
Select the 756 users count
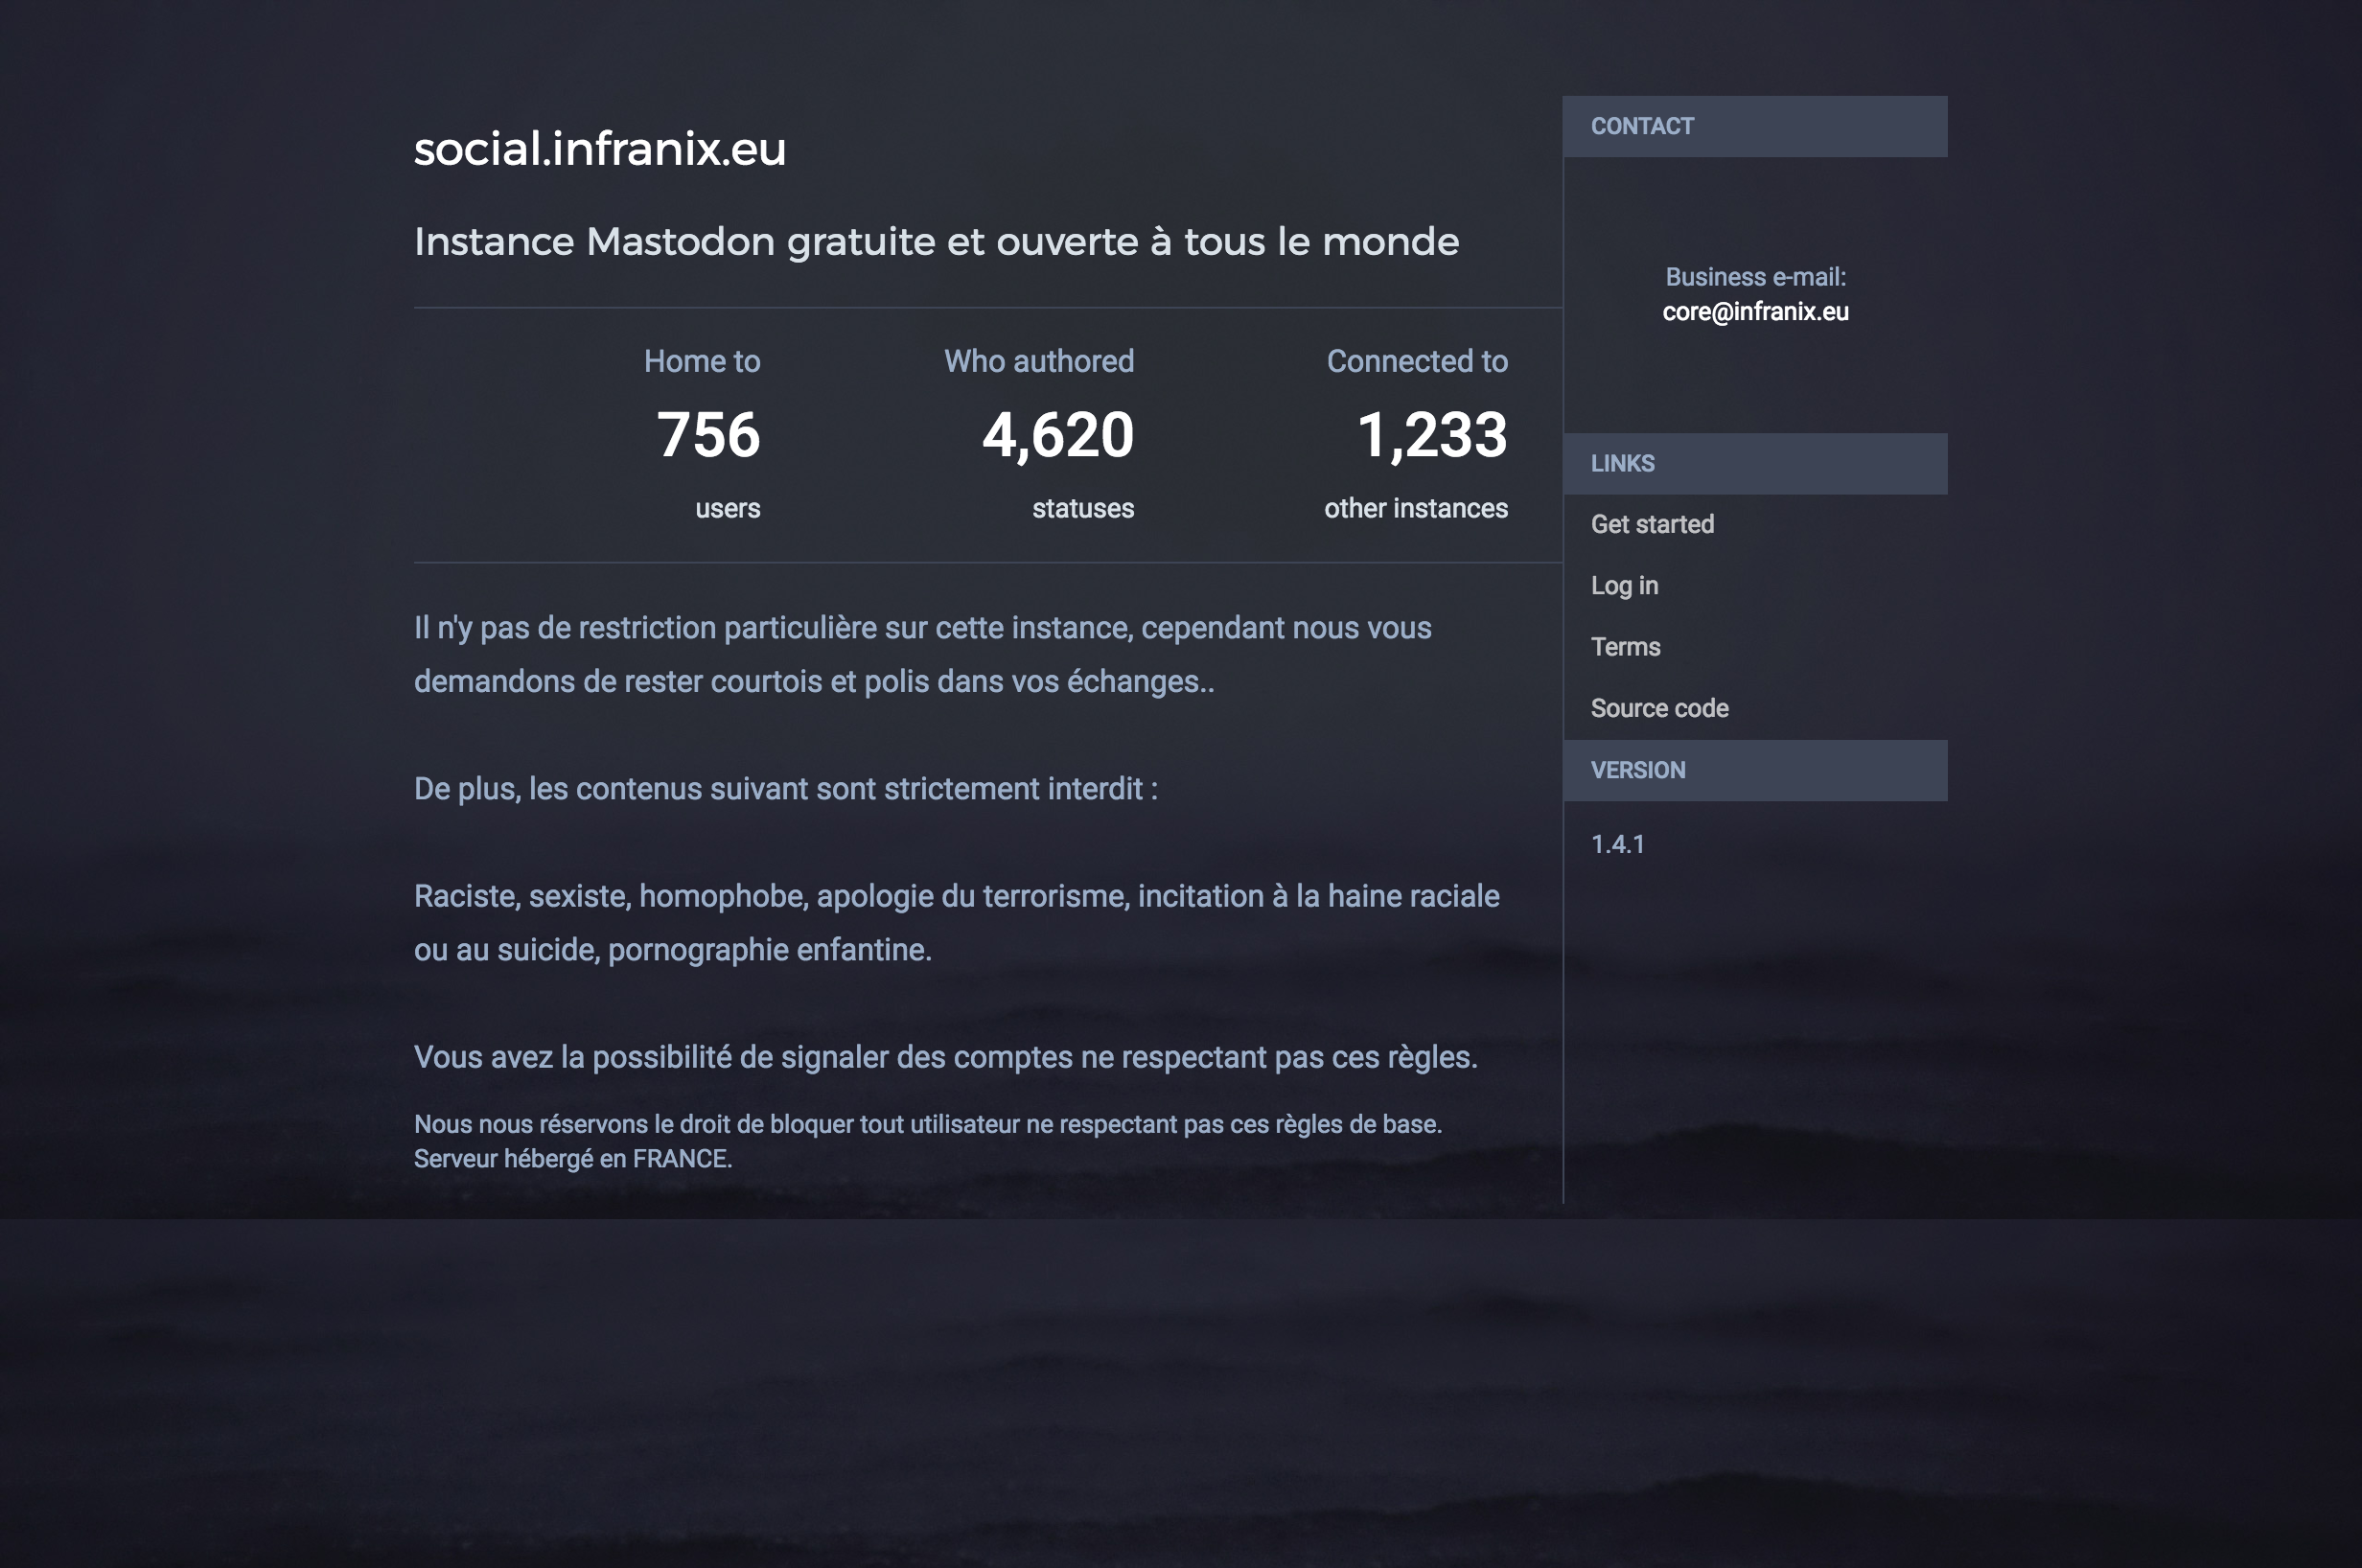click(x=708, y=435)
